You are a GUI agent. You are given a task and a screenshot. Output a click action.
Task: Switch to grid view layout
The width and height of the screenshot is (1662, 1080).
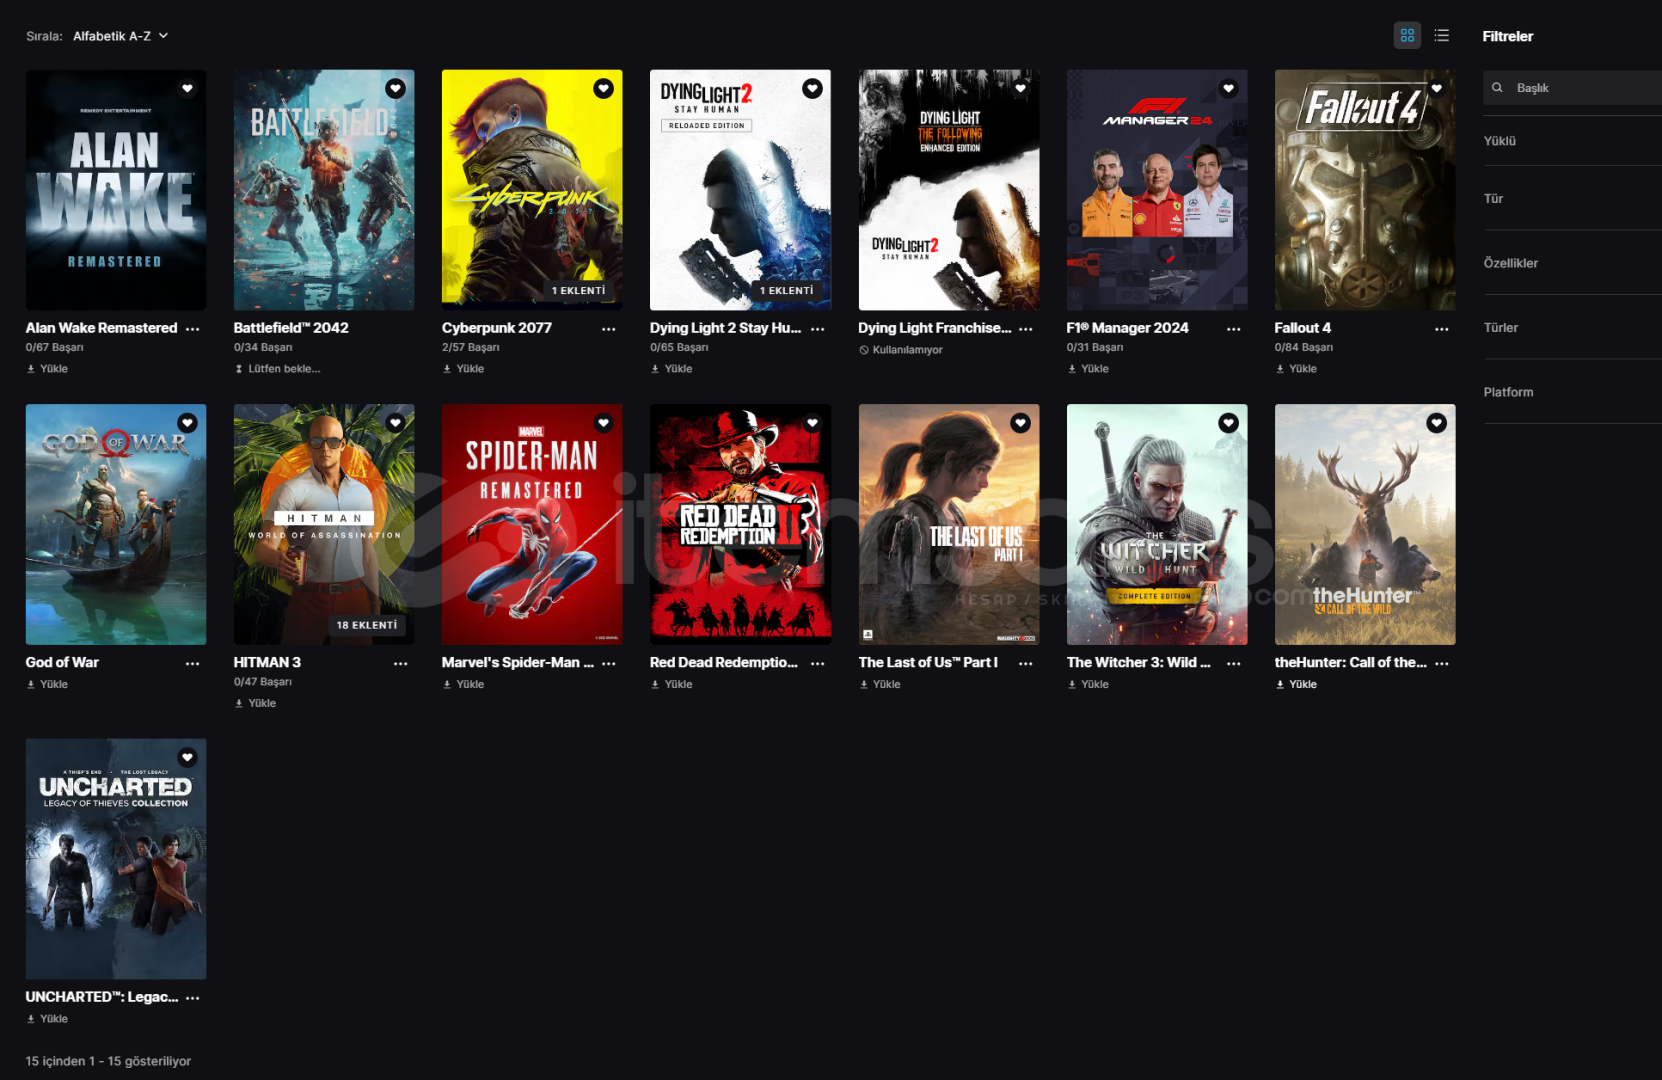[x=1407, y=36]
